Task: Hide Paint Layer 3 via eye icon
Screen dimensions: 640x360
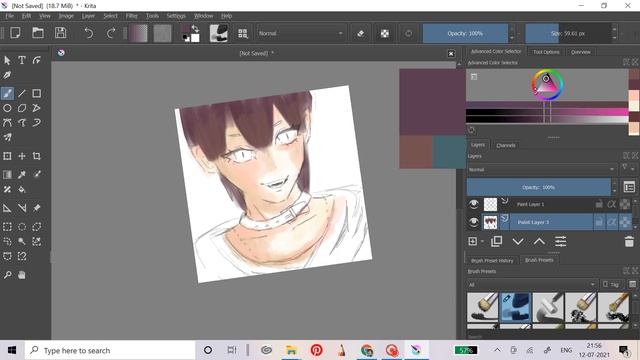Action: [x=473, y=222]
